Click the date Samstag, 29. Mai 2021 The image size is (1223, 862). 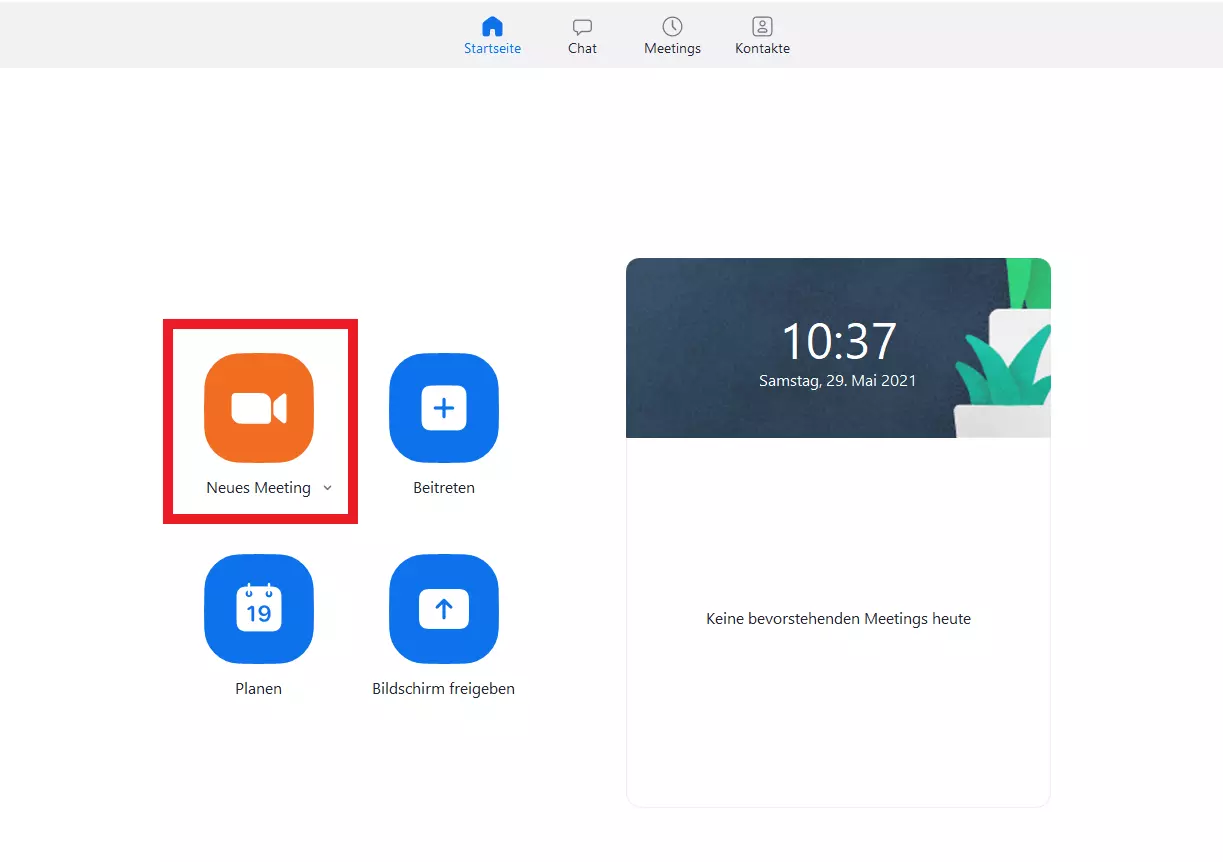click(x=838, y=381)
